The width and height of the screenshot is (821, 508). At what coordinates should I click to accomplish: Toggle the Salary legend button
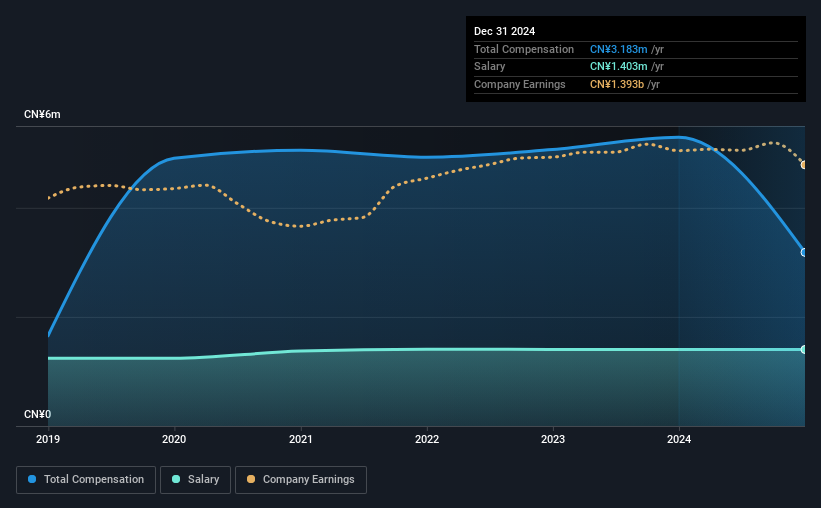pyautogui.click(x=195, y=480)
